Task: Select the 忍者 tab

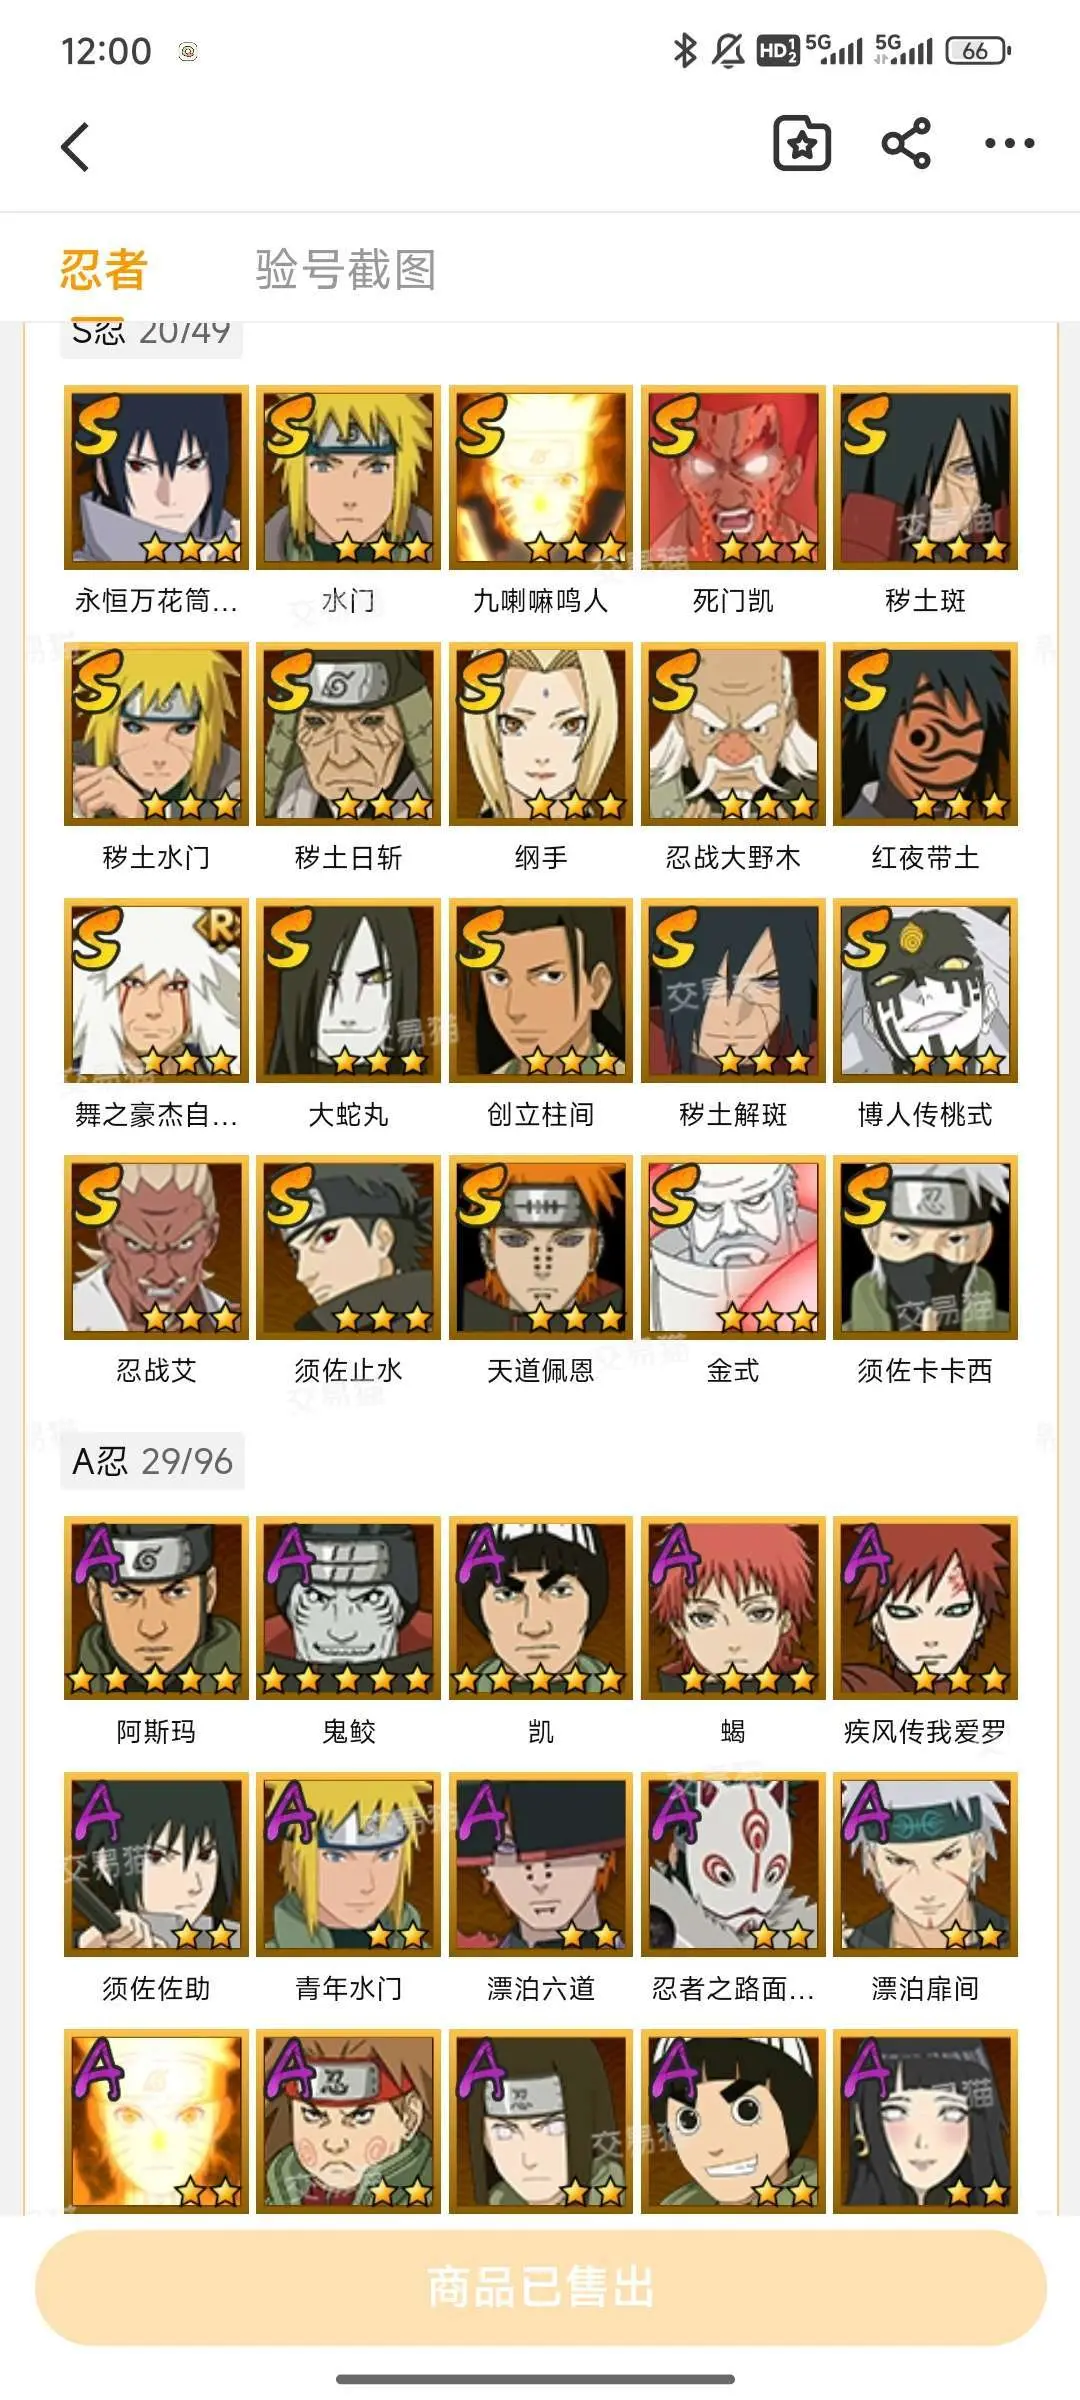Action: tap(104, 270)
